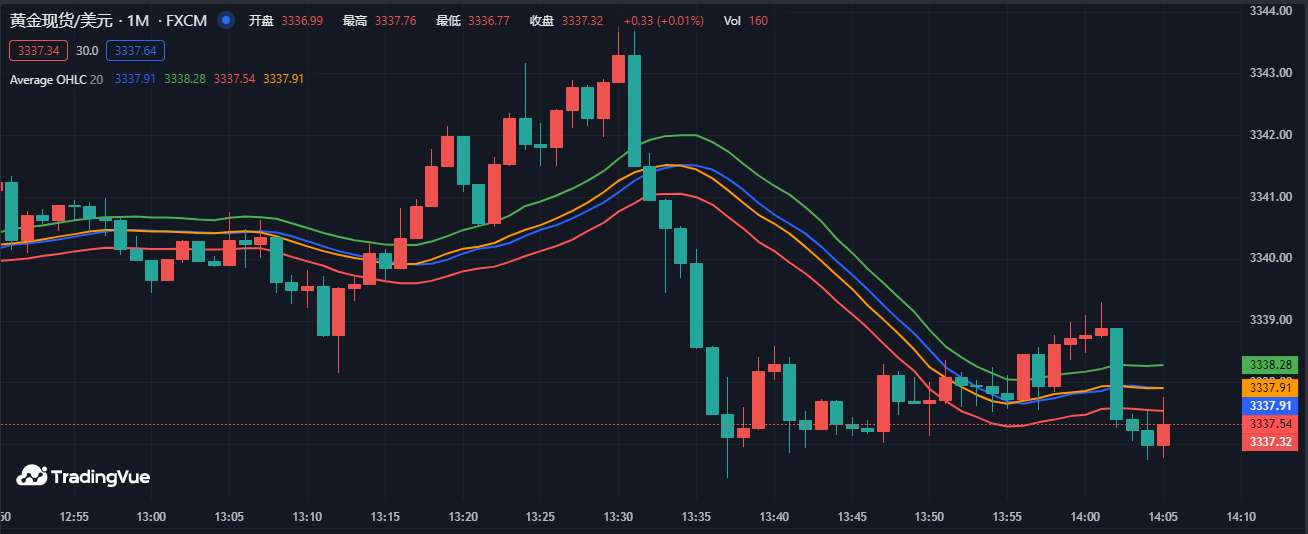The width and height of the screenshot is (1308, 534).
Task: Select the Average OHLC indicator label
Action: pos(48,79)
